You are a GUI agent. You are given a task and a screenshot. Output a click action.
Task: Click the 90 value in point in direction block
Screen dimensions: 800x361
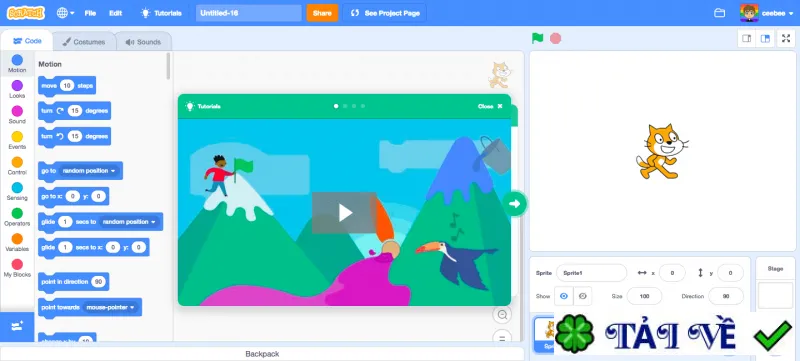(x=98, y=282)
